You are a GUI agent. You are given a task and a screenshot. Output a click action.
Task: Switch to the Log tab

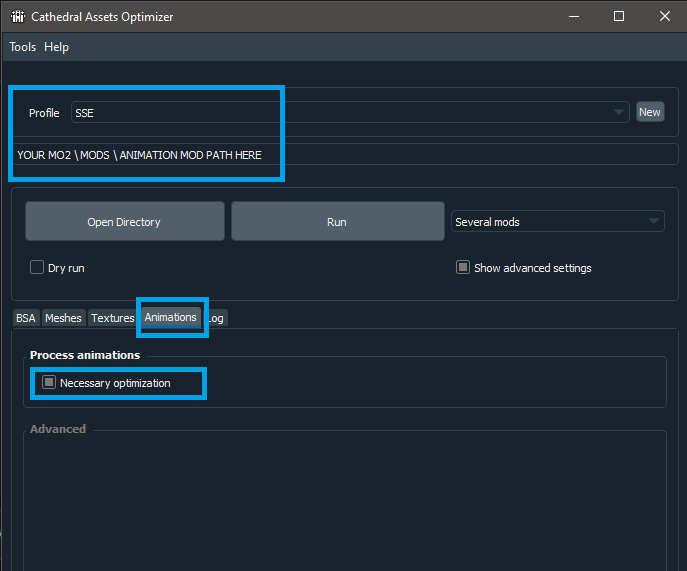pyautogui.click(x=217, y=318)
